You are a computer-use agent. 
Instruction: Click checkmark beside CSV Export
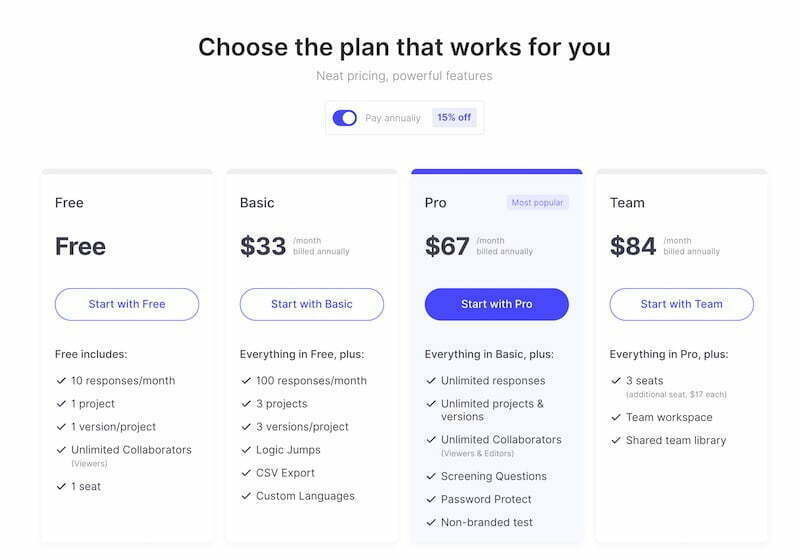pos(246,473)
